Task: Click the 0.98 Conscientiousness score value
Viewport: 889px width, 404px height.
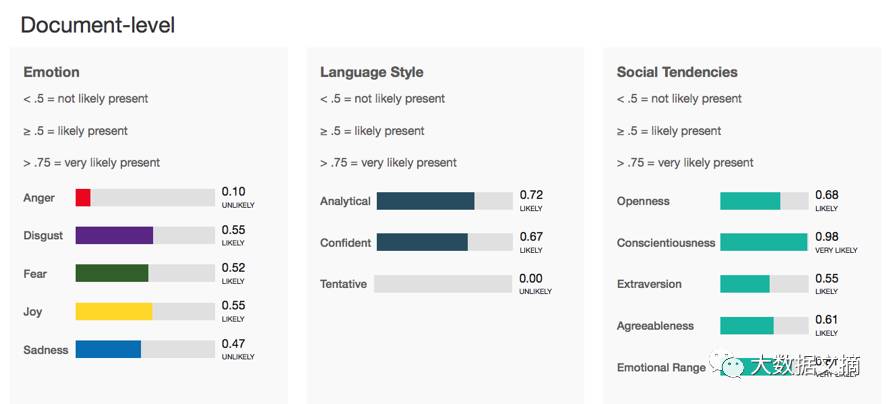Action: pos(827,237)
